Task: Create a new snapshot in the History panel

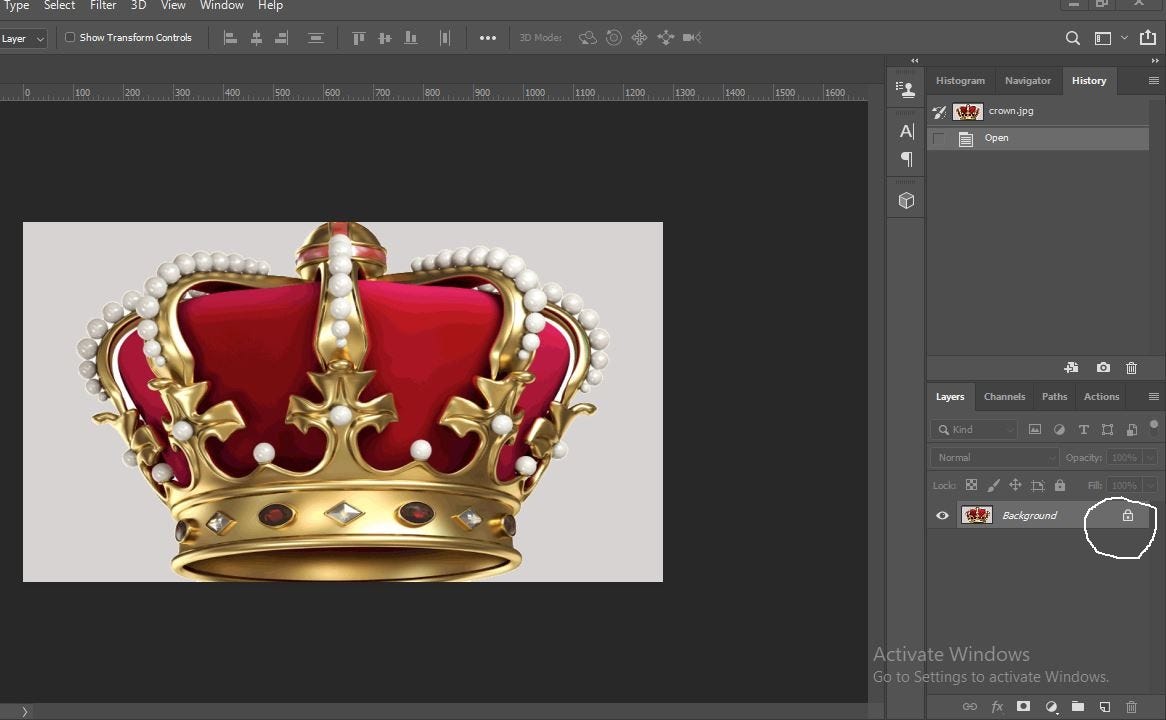Action: 1103,368
